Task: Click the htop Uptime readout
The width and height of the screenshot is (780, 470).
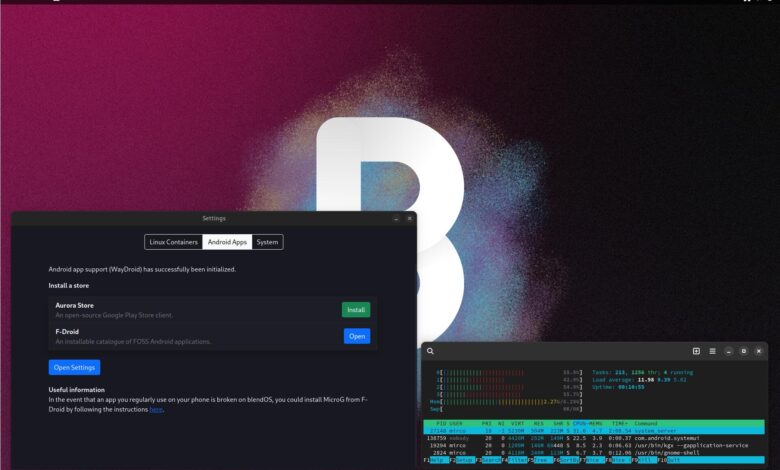Action: click(x=618, y=387)
